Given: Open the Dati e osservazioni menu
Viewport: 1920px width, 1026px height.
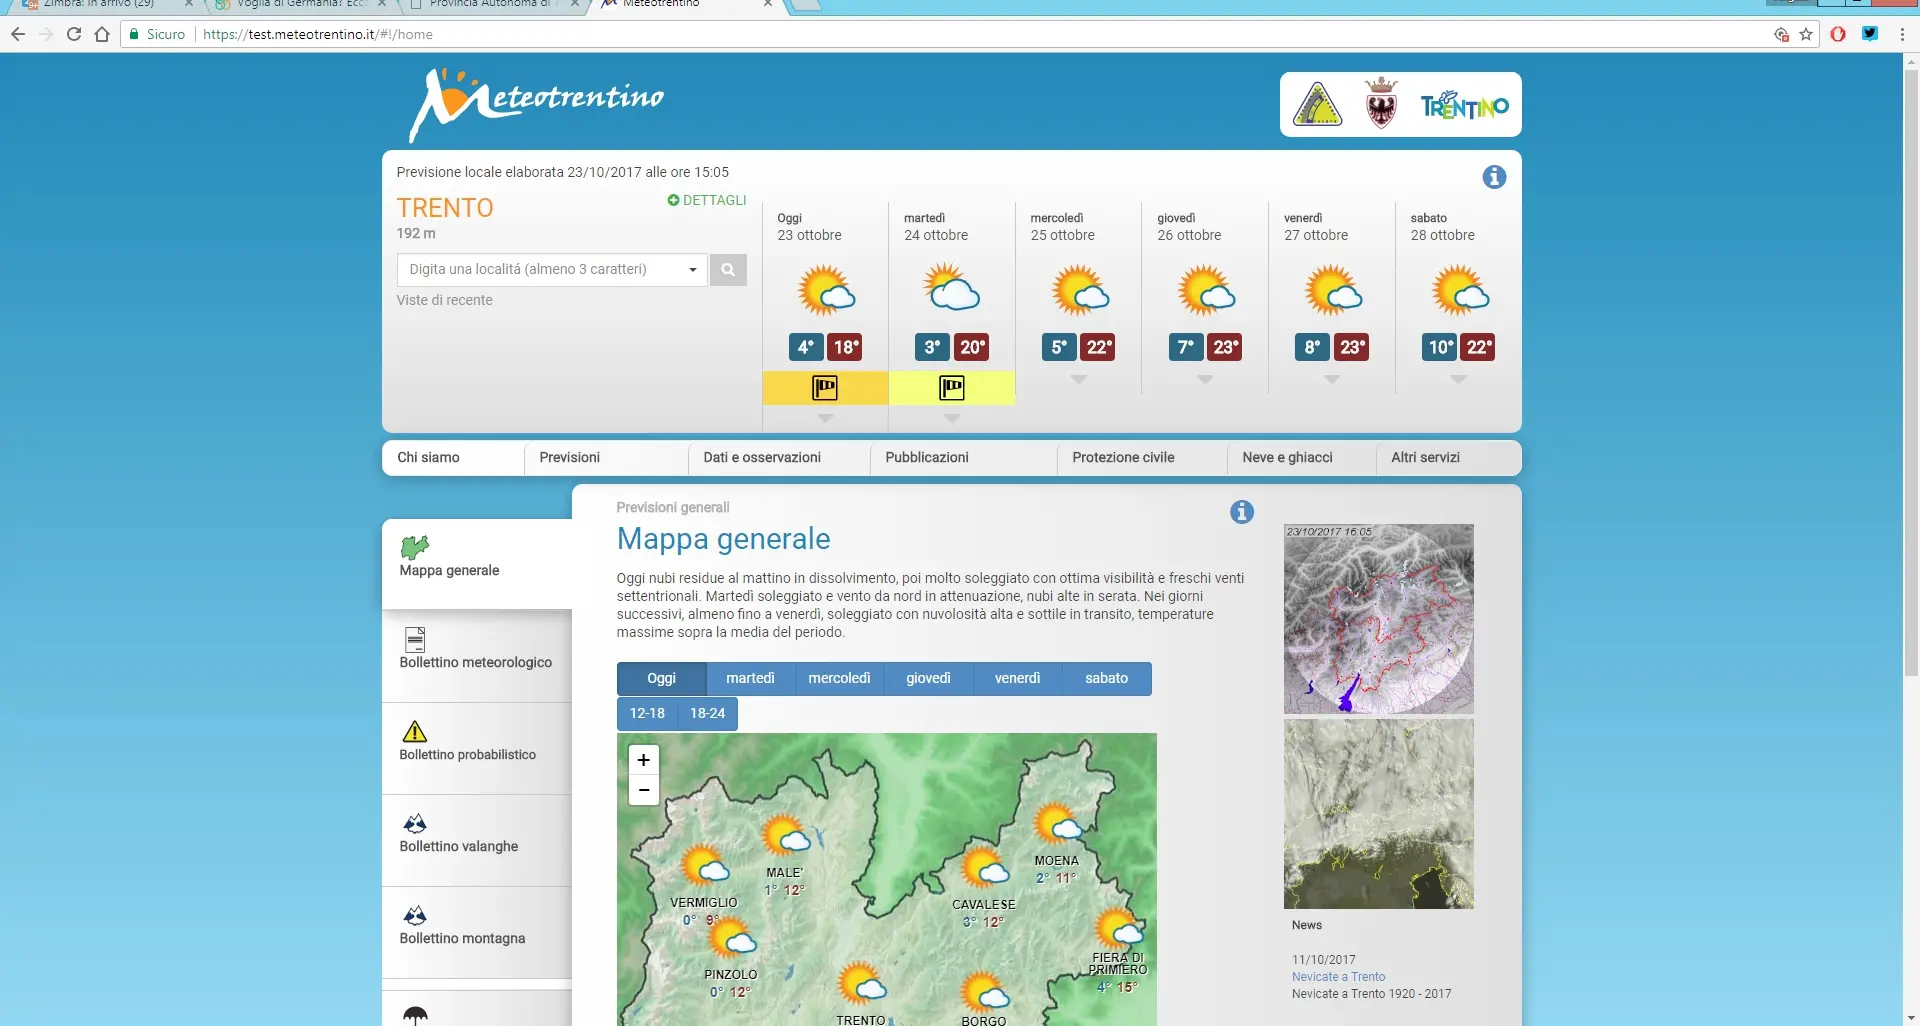Looking at the screenshot, I should tap(762, 458).
